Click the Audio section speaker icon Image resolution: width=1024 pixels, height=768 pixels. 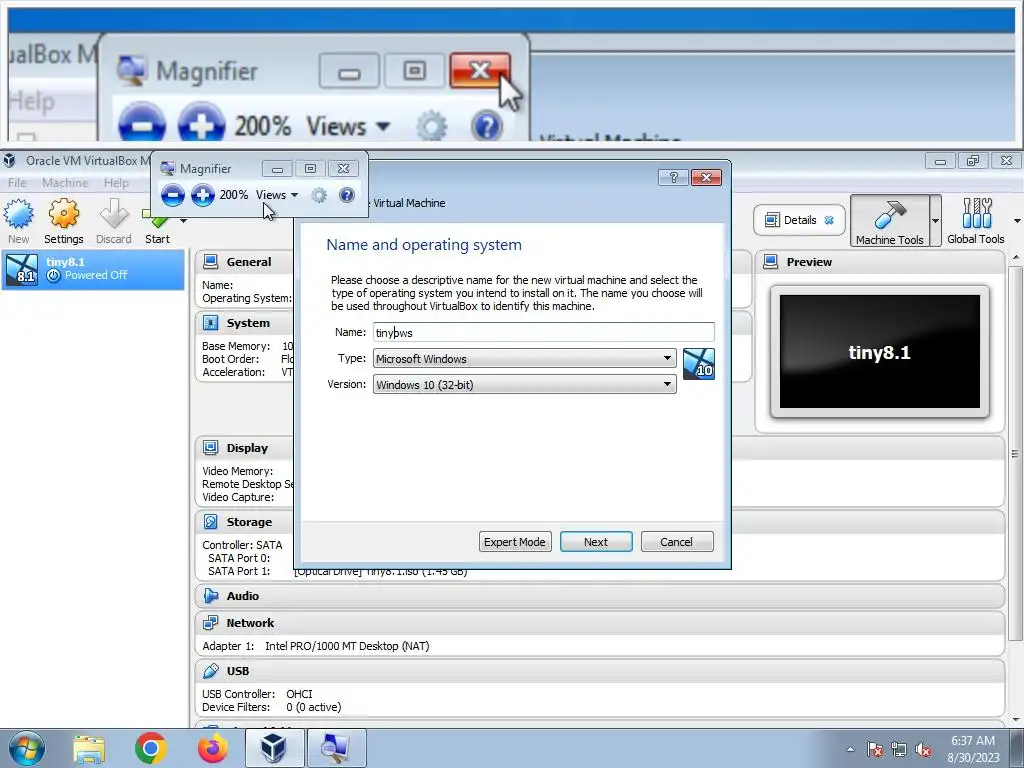coord(210,596)
